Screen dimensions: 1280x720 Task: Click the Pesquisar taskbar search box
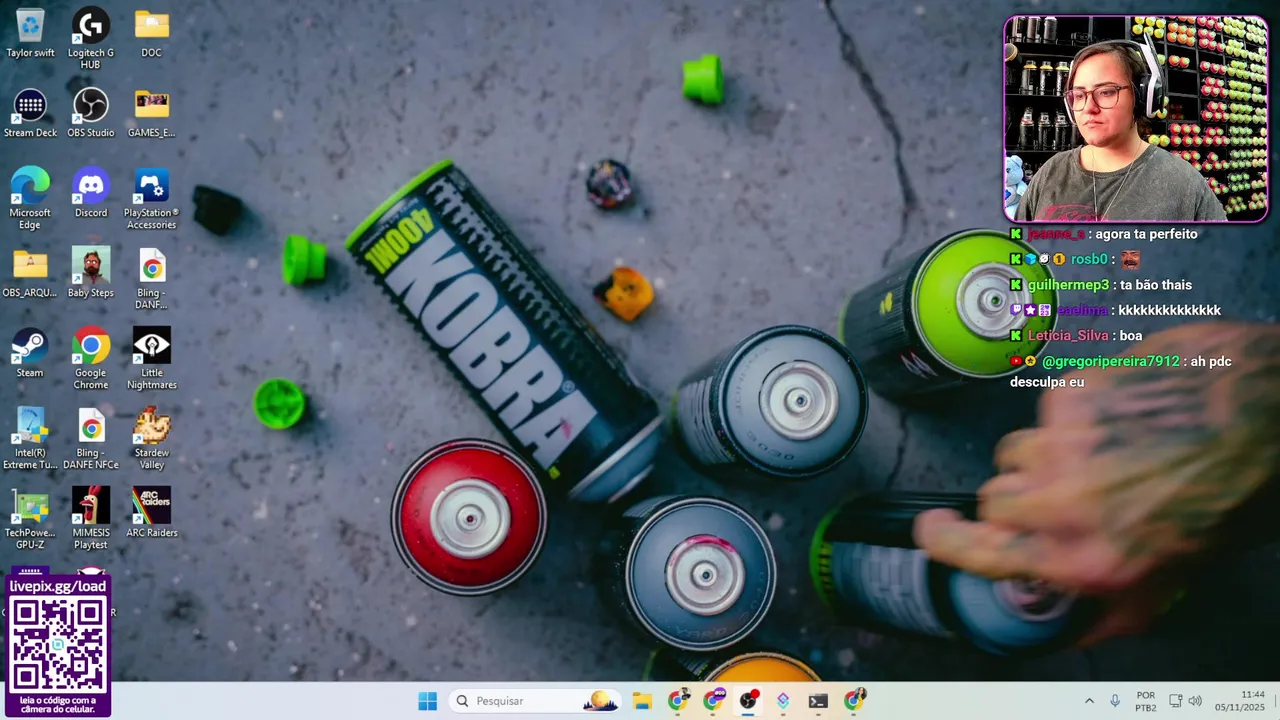coord(537,701)
